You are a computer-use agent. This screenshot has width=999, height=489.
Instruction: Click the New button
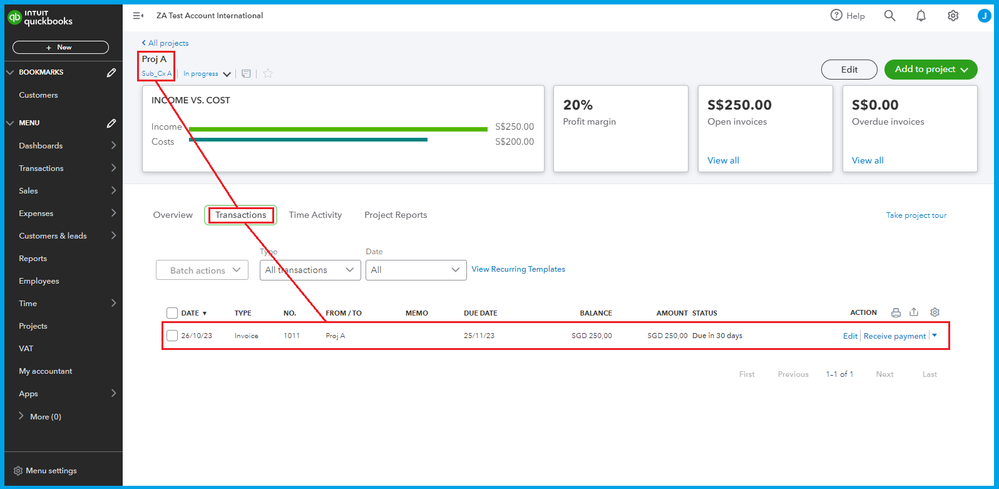(61, 47)
